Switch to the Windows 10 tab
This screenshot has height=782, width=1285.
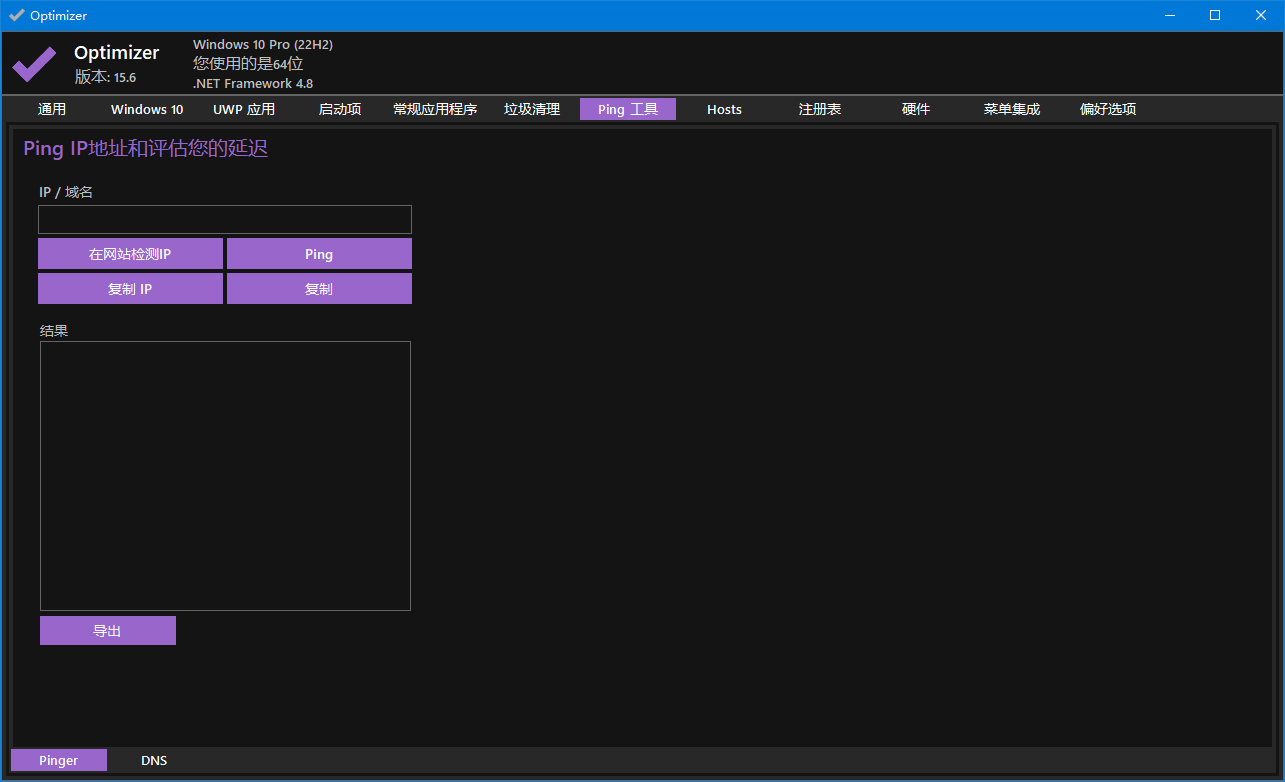[x=147, y=109]
